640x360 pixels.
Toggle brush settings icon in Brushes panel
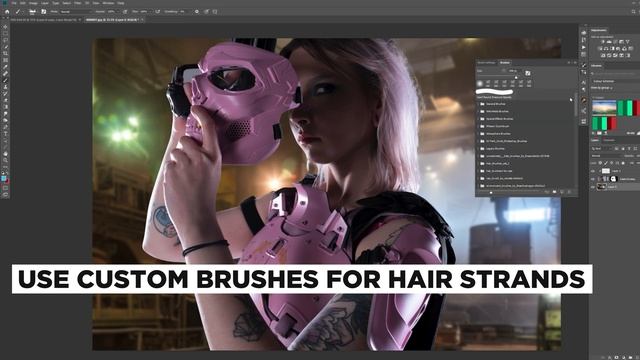point(527,73)
